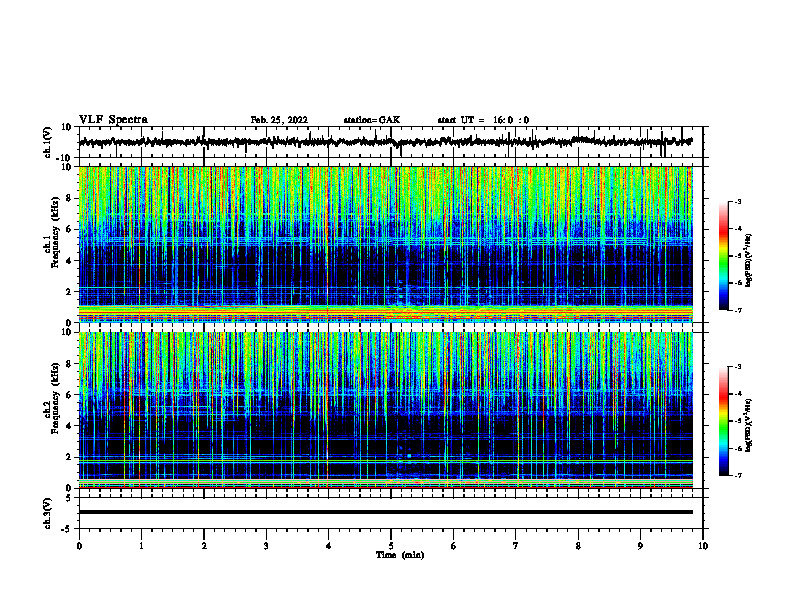Click the log(PSD) label beside ch.2 color bar
Image resolution: width=792 pixels, height=612 pixels.
tap(749, 425)
